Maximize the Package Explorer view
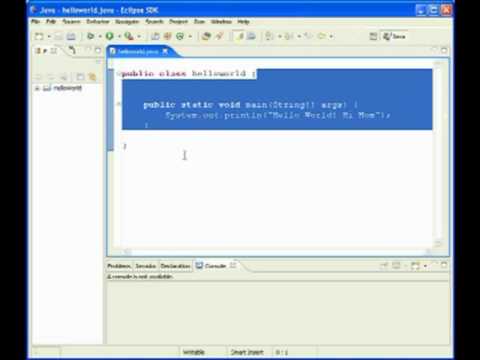The width and height of the screenshot is (480, 360). [x=98, y=50]
